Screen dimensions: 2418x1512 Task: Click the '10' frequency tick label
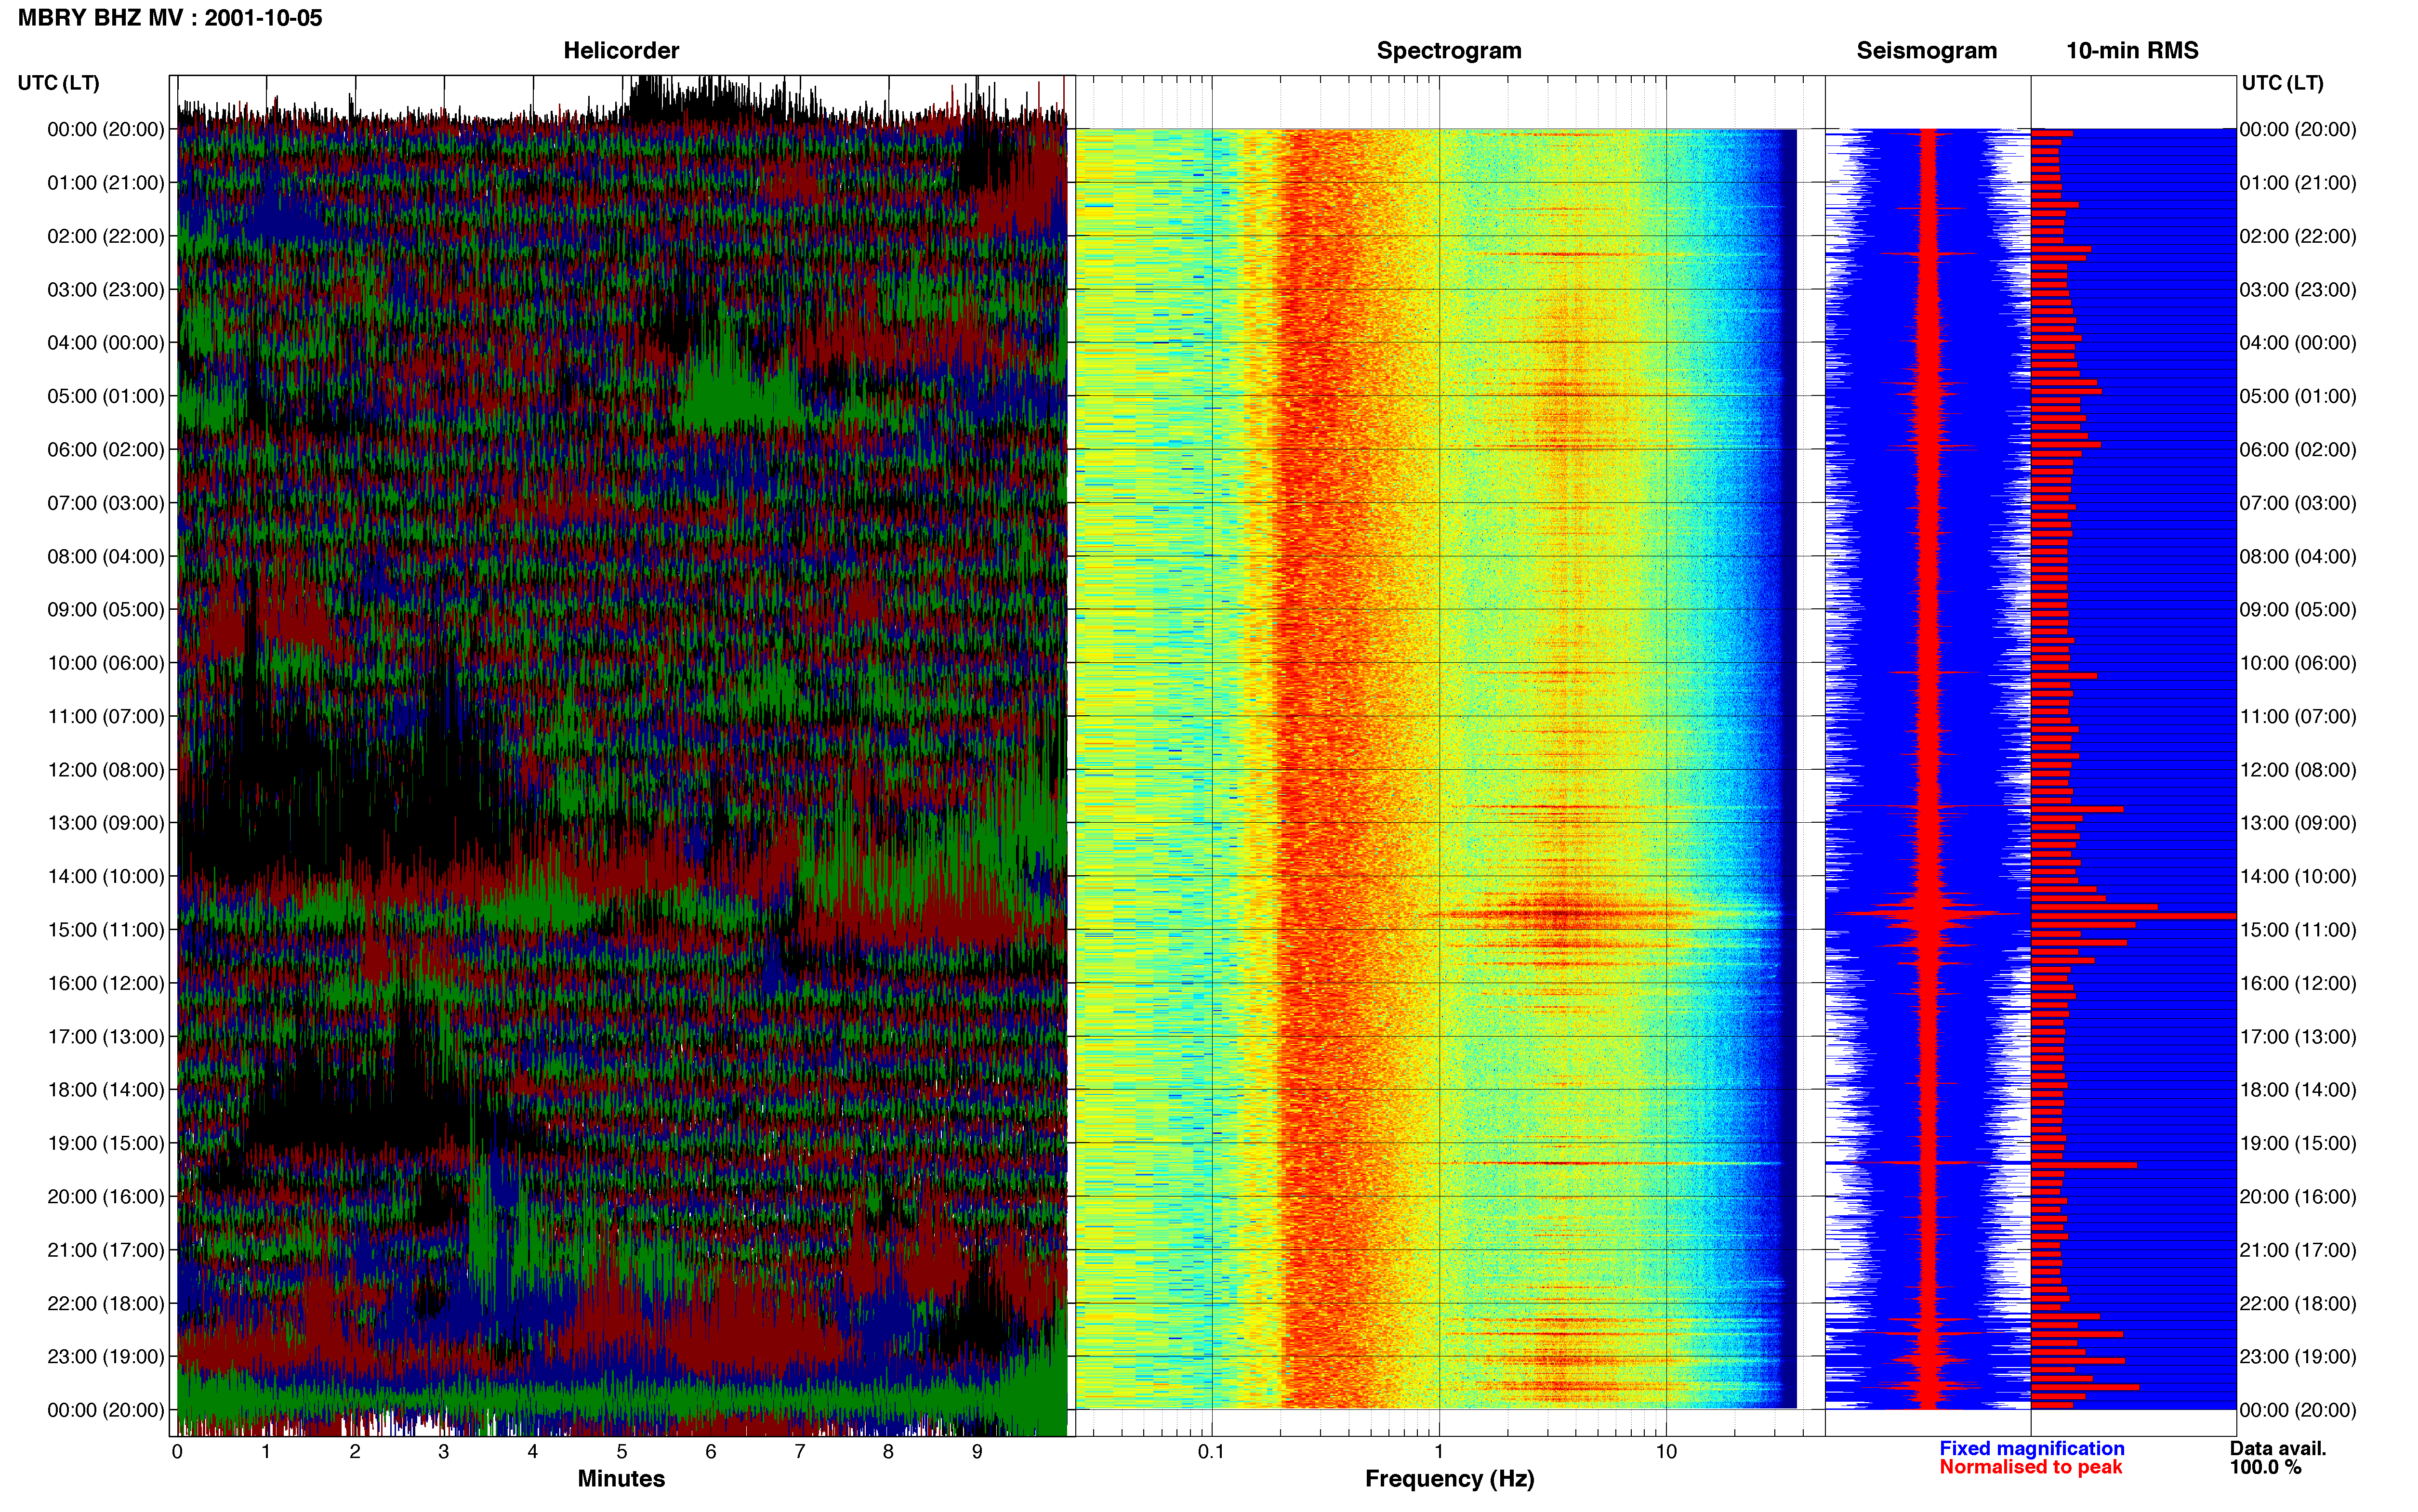click(1665, 1451)
